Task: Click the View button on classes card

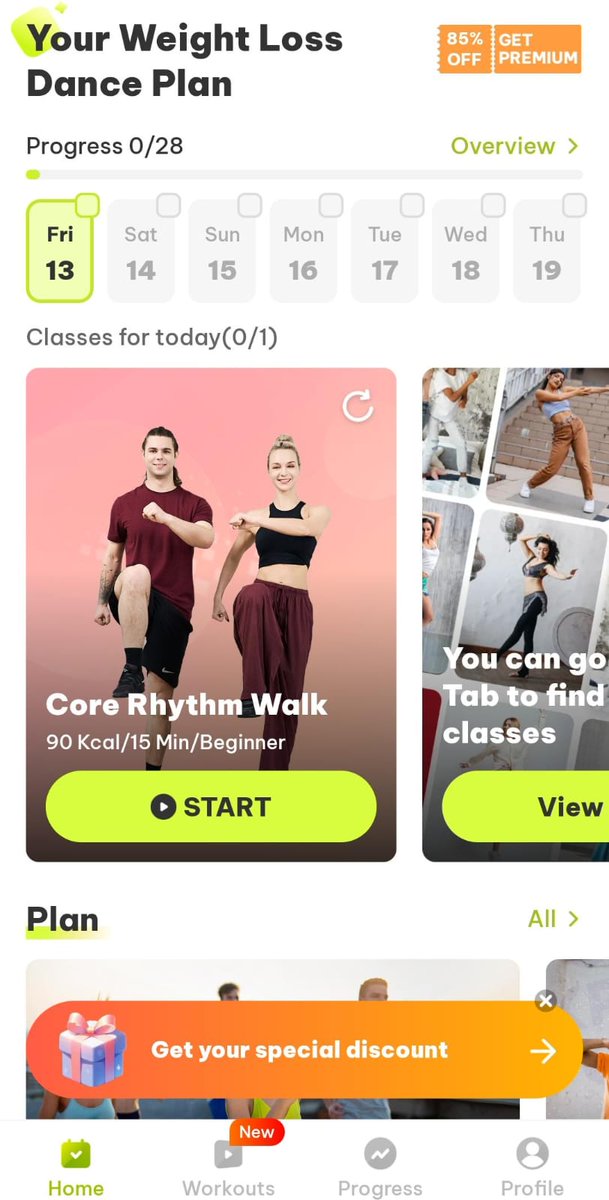Action: click(x=525, y=807)
